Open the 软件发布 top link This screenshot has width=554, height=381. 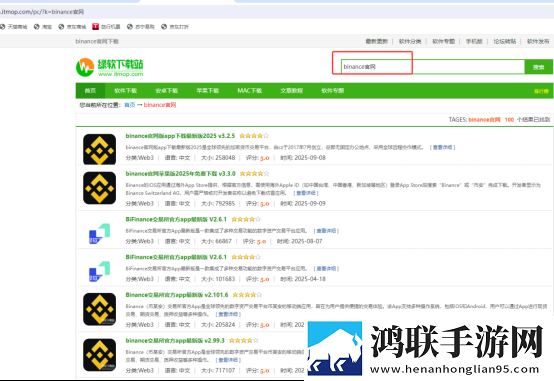click(x=538, y=41)
